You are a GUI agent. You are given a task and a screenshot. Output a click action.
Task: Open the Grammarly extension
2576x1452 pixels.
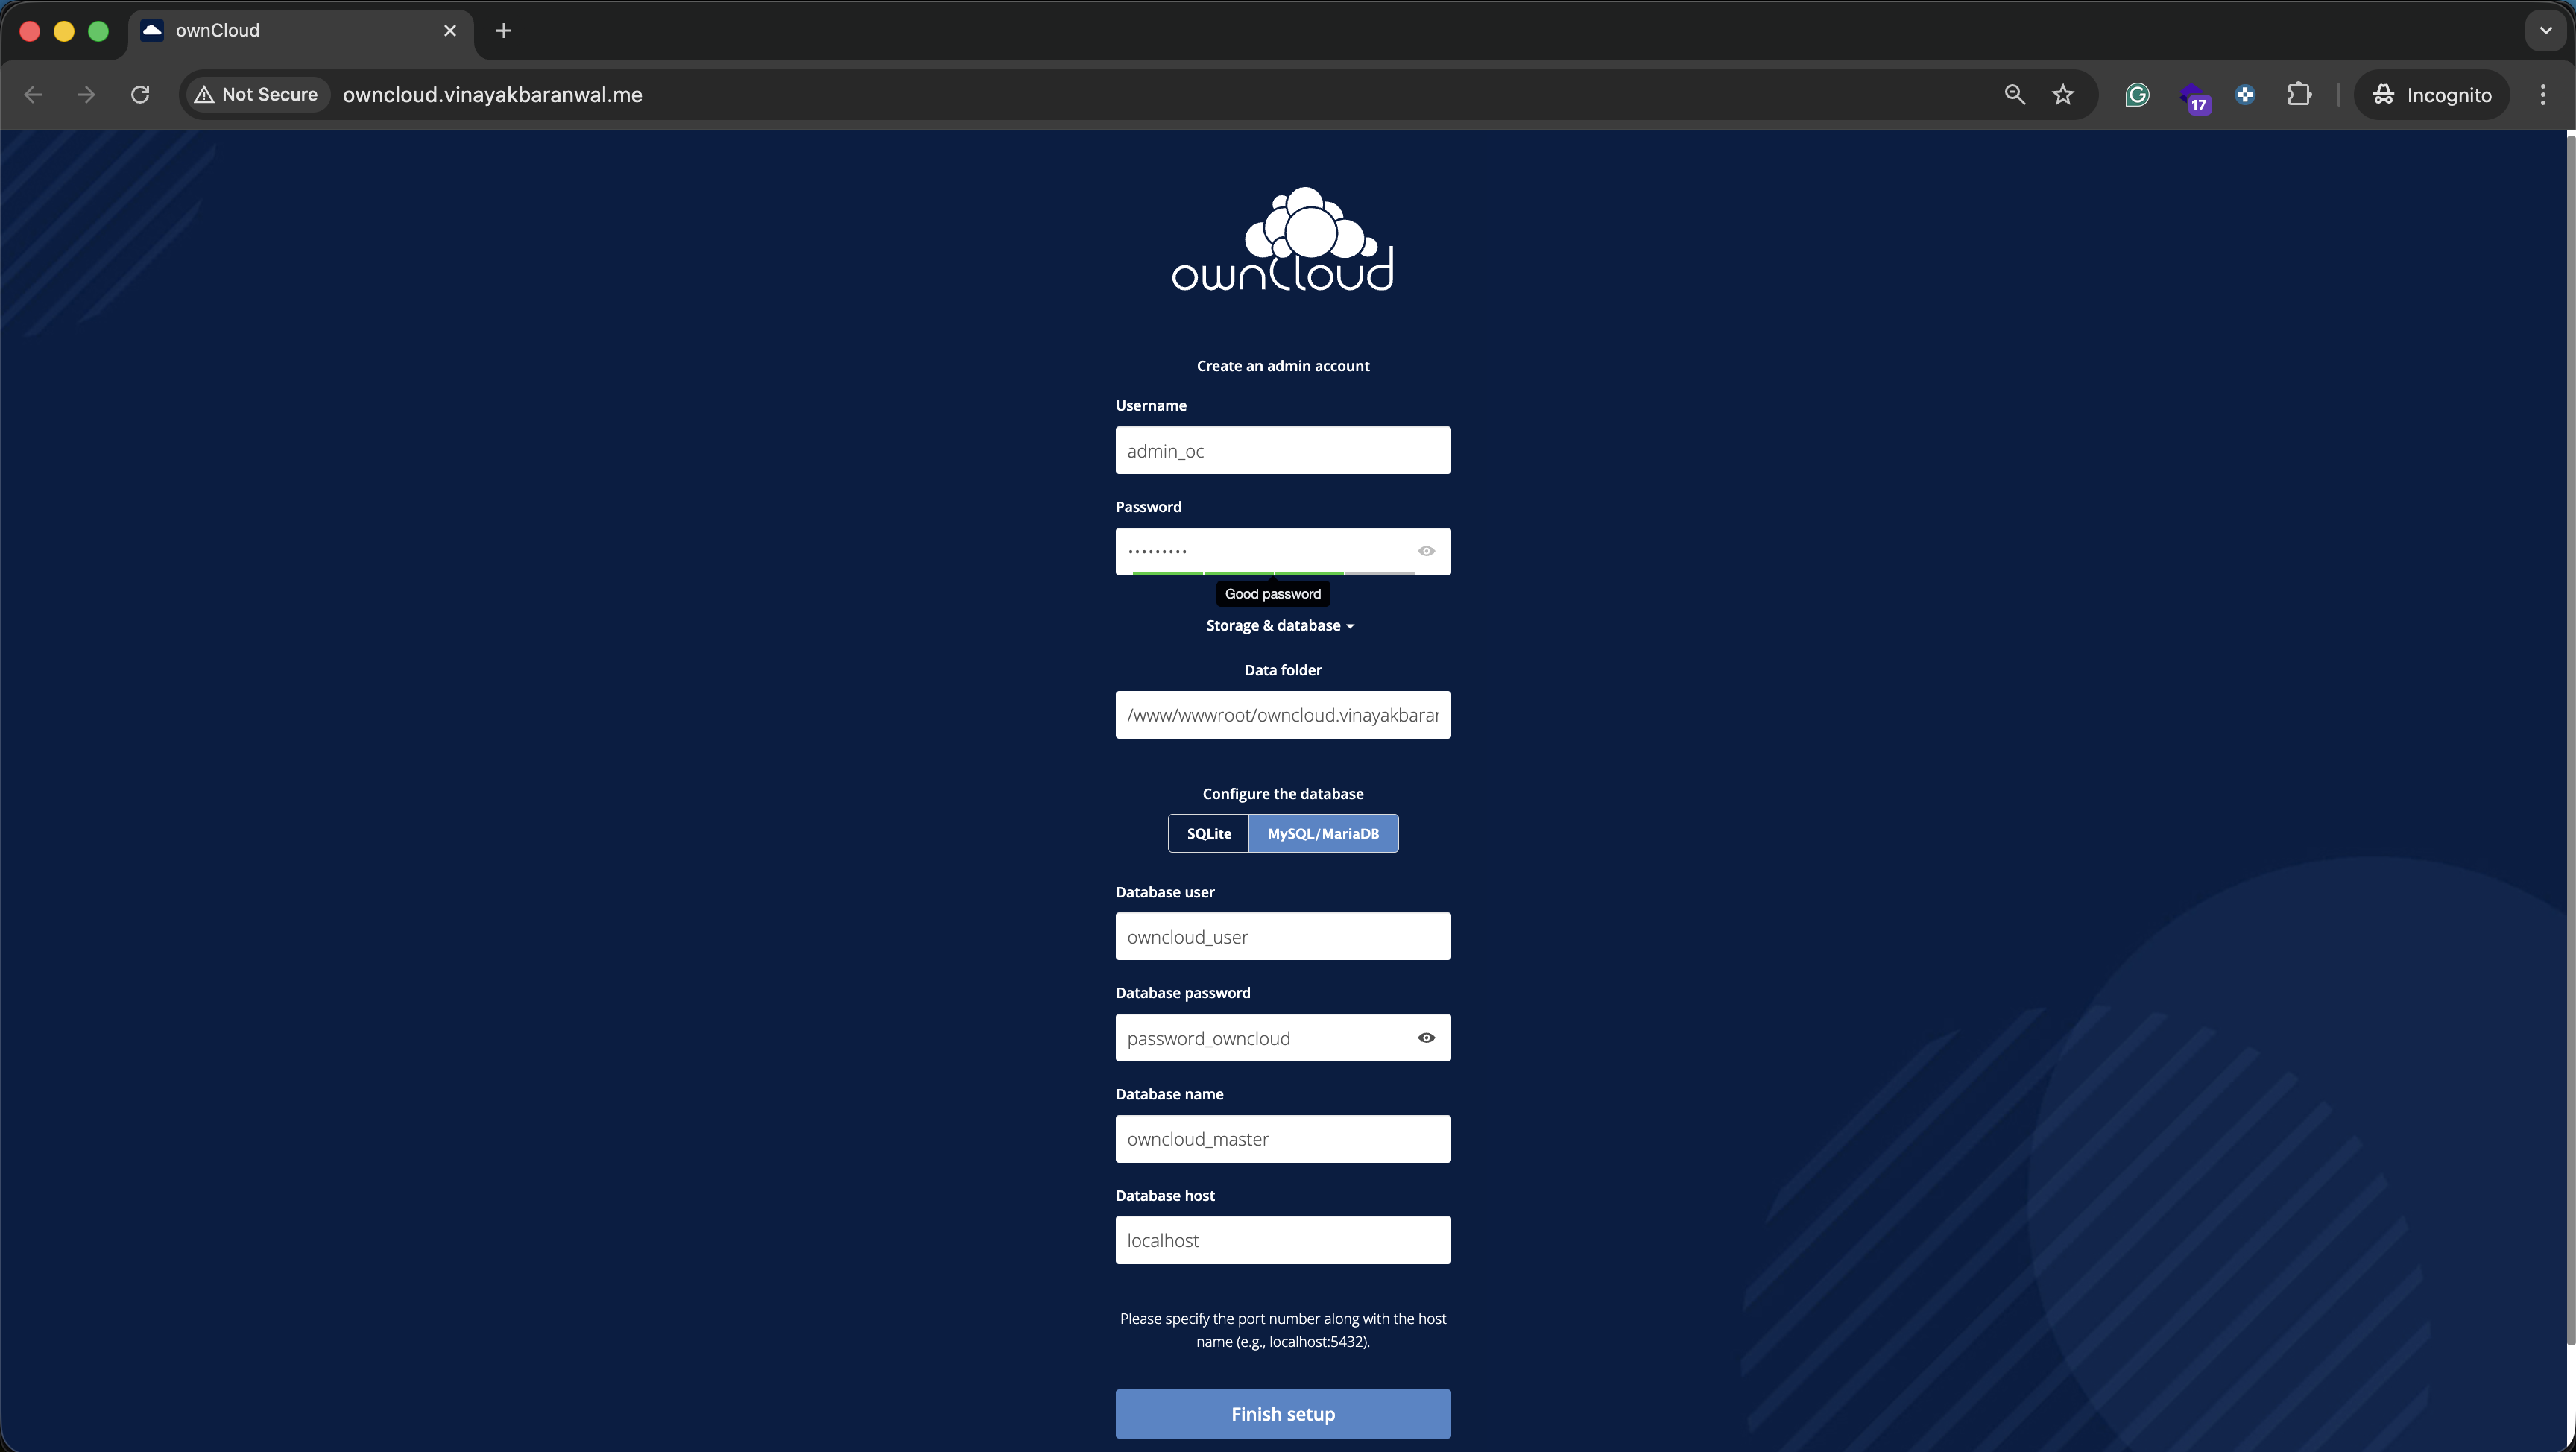point(2138,94)
